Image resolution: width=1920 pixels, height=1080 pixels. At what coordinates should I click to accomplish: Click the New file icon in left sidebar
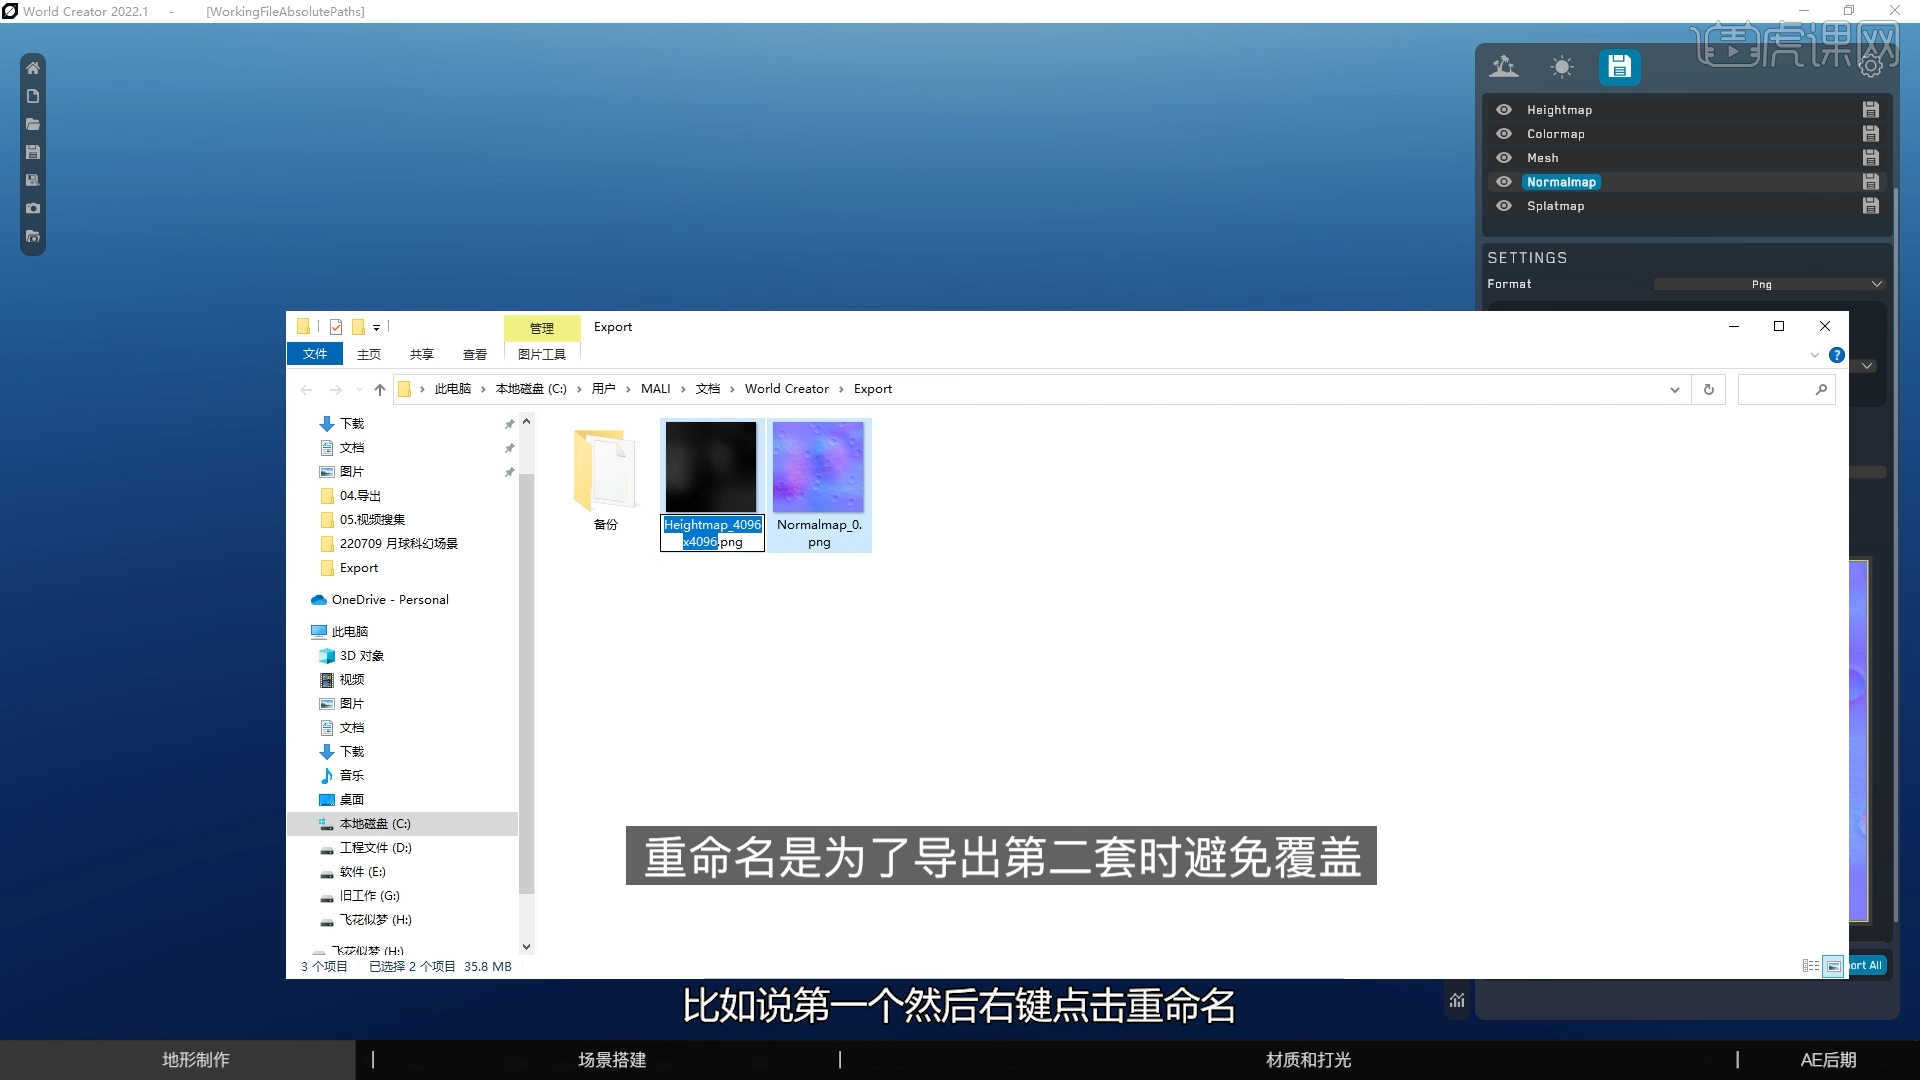(33, 96)
